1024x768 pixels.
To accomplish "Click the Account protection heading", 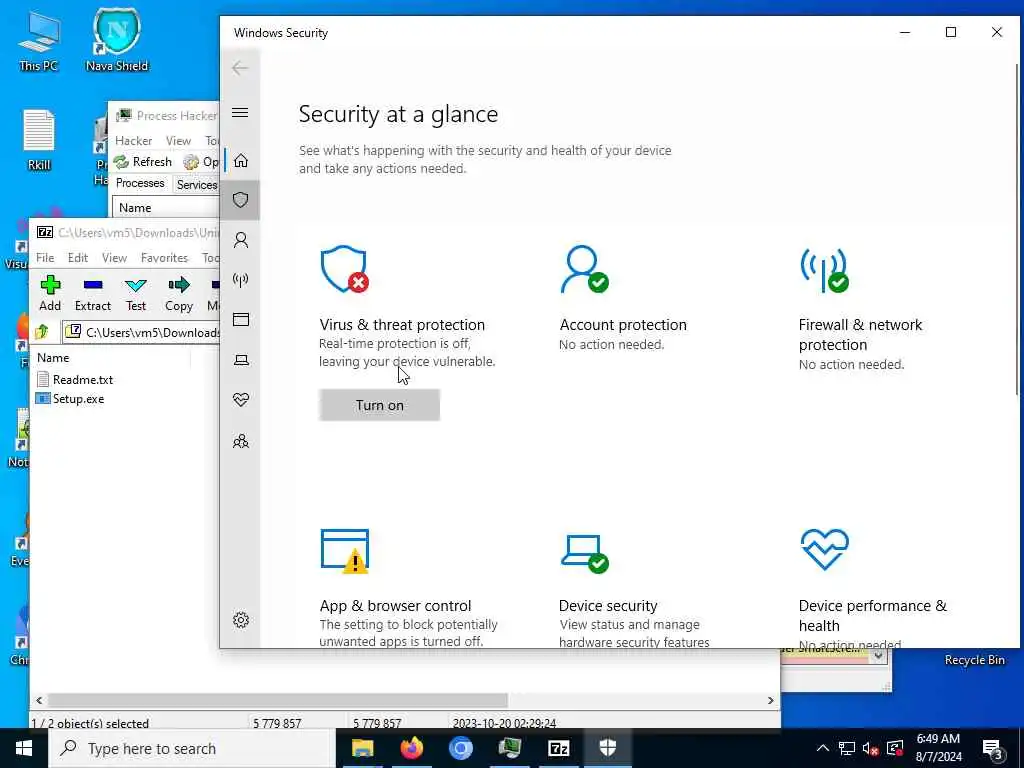I will (623, 325).
